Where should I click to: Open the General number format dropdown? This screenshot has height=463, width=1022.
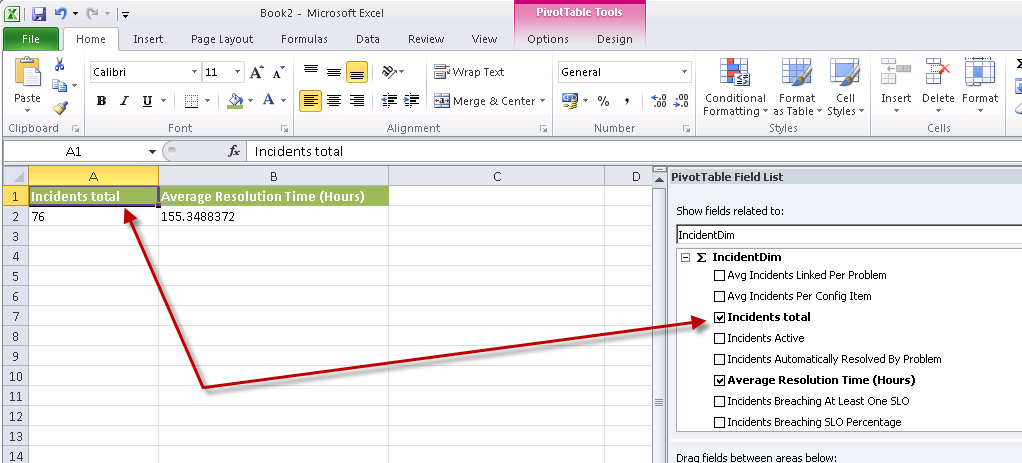tap(685, 72)
